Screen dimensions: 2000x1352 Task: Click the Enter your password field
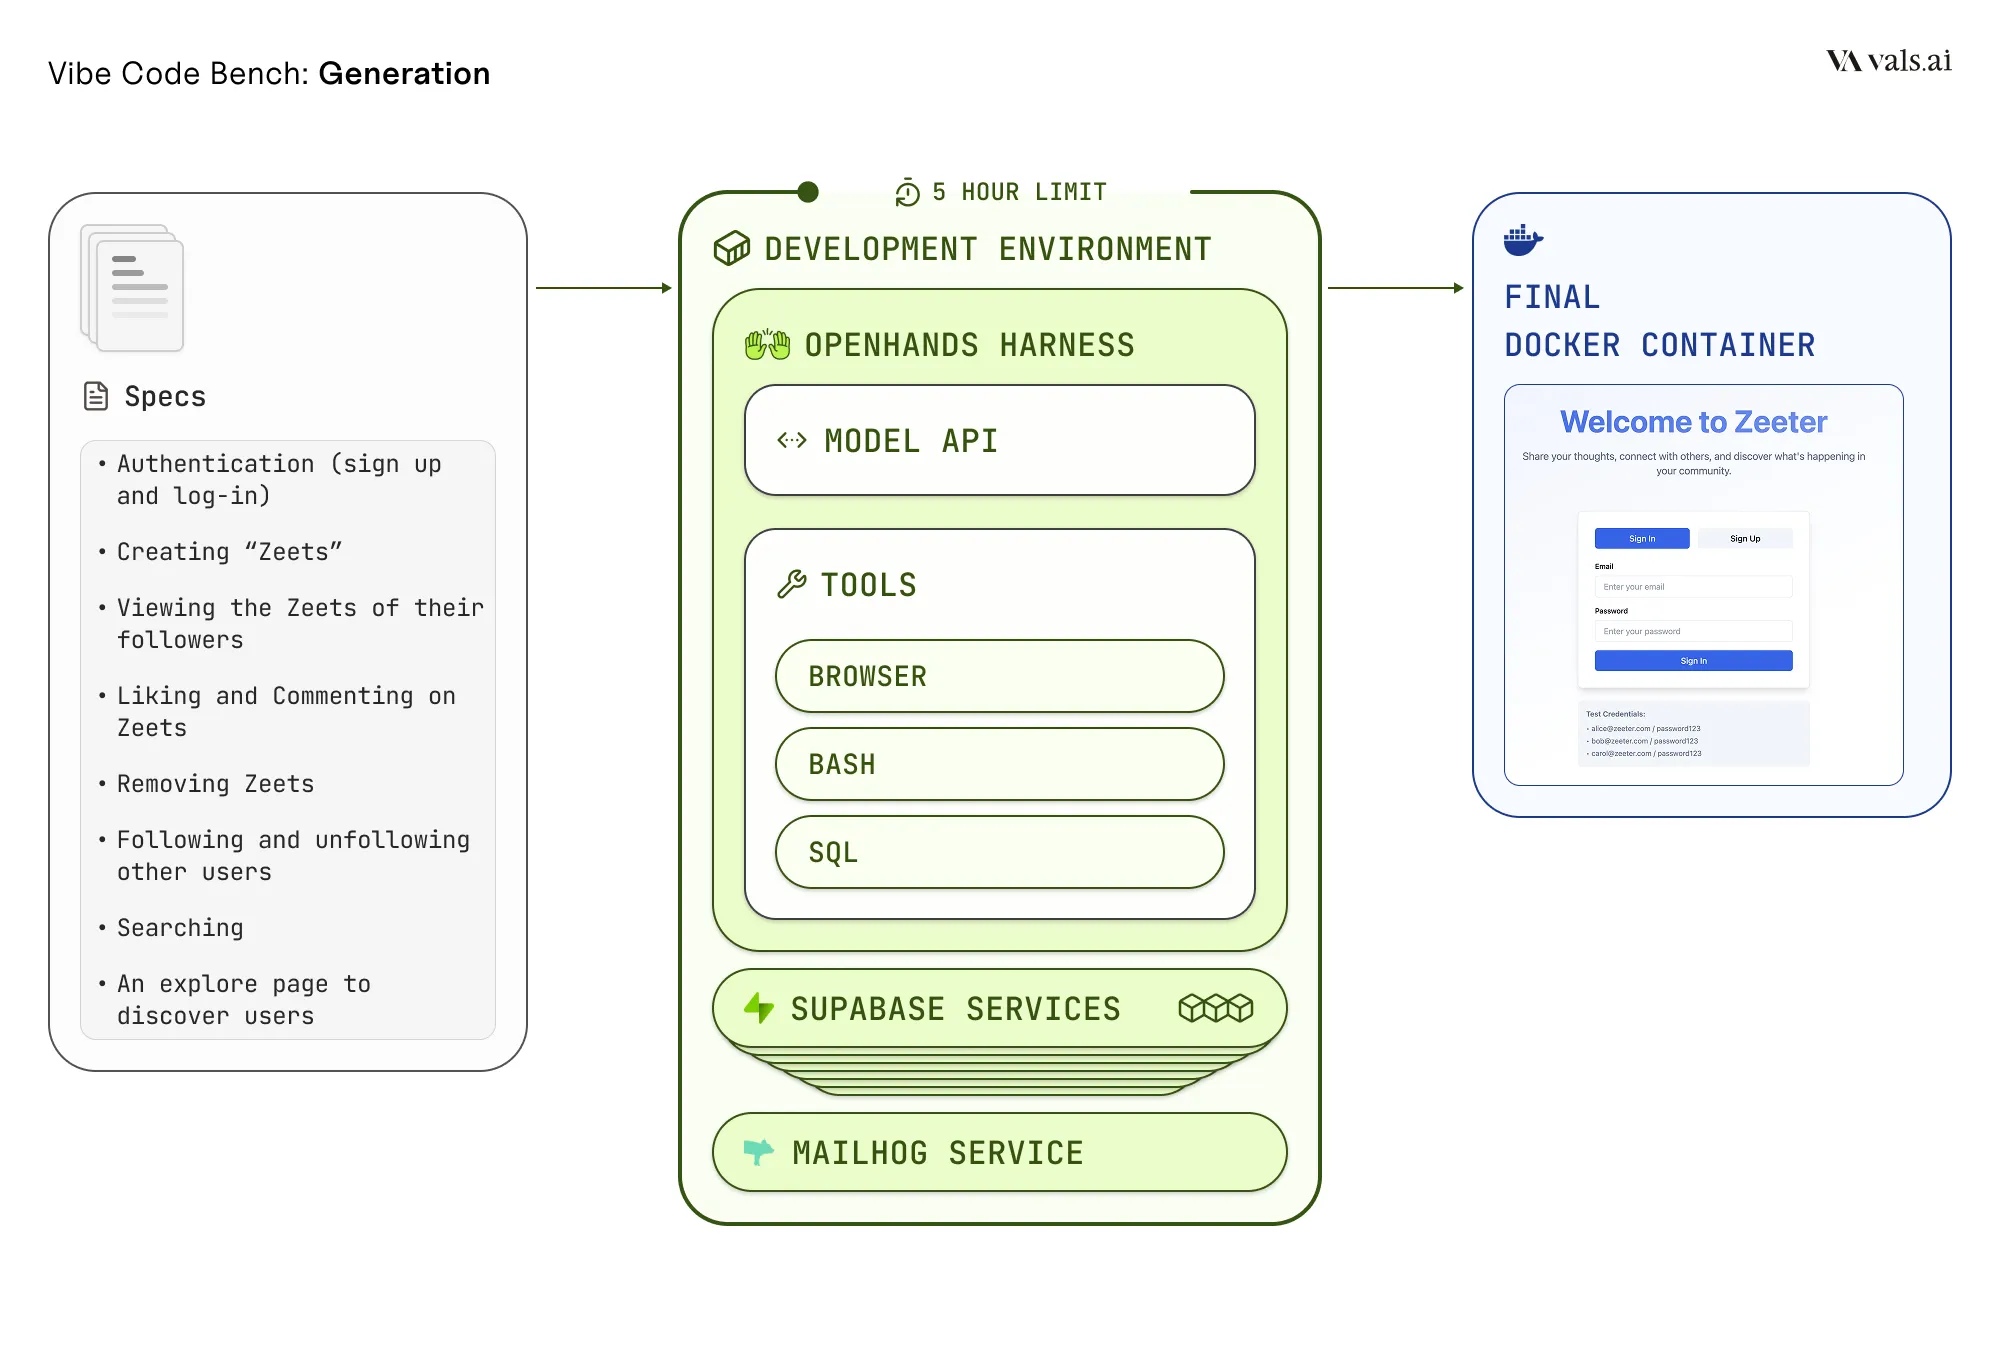[x=1693, y=631]
